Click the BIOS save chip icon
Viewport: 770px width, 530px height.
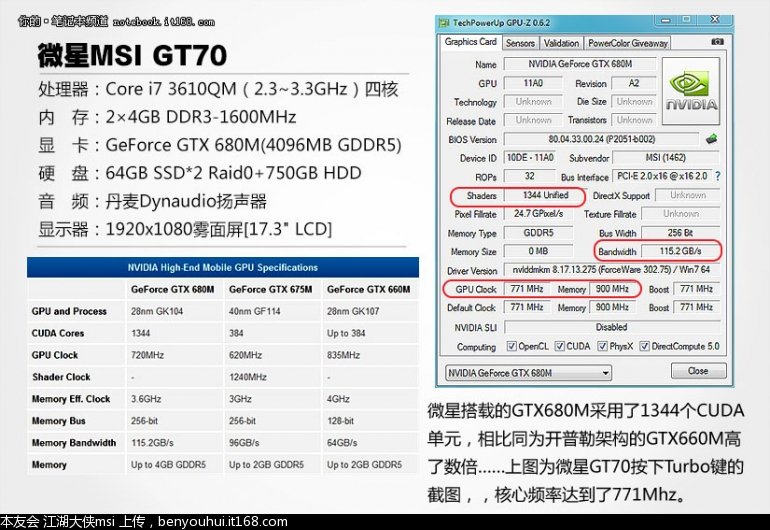point(712,139)
